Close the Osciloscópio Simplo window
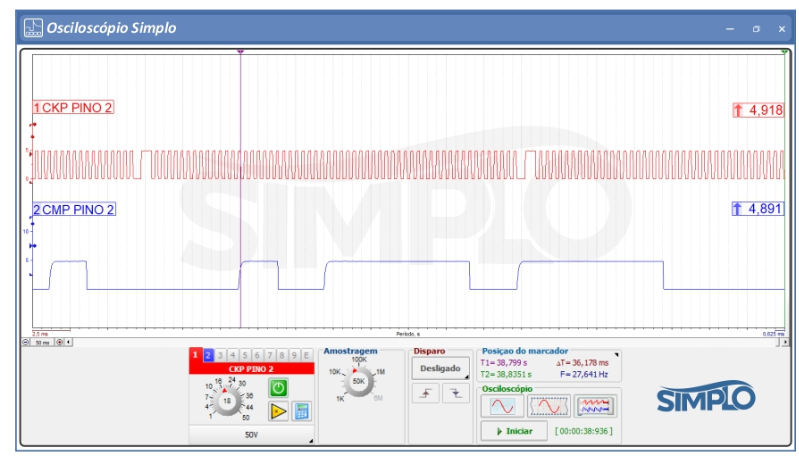Image resolution: width=799 pixels, height=459 pixels. point(782,29)
